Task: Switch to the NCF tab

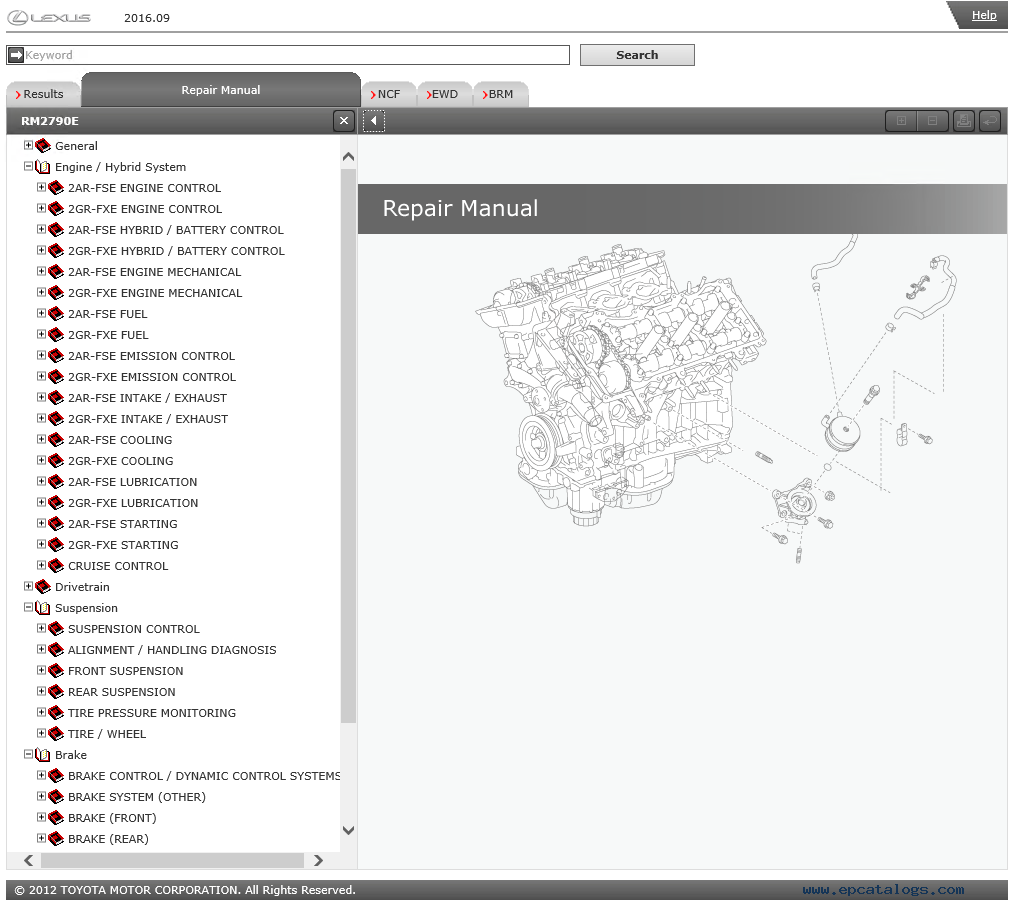Action: pyautogui.click(x=388, y=94)
